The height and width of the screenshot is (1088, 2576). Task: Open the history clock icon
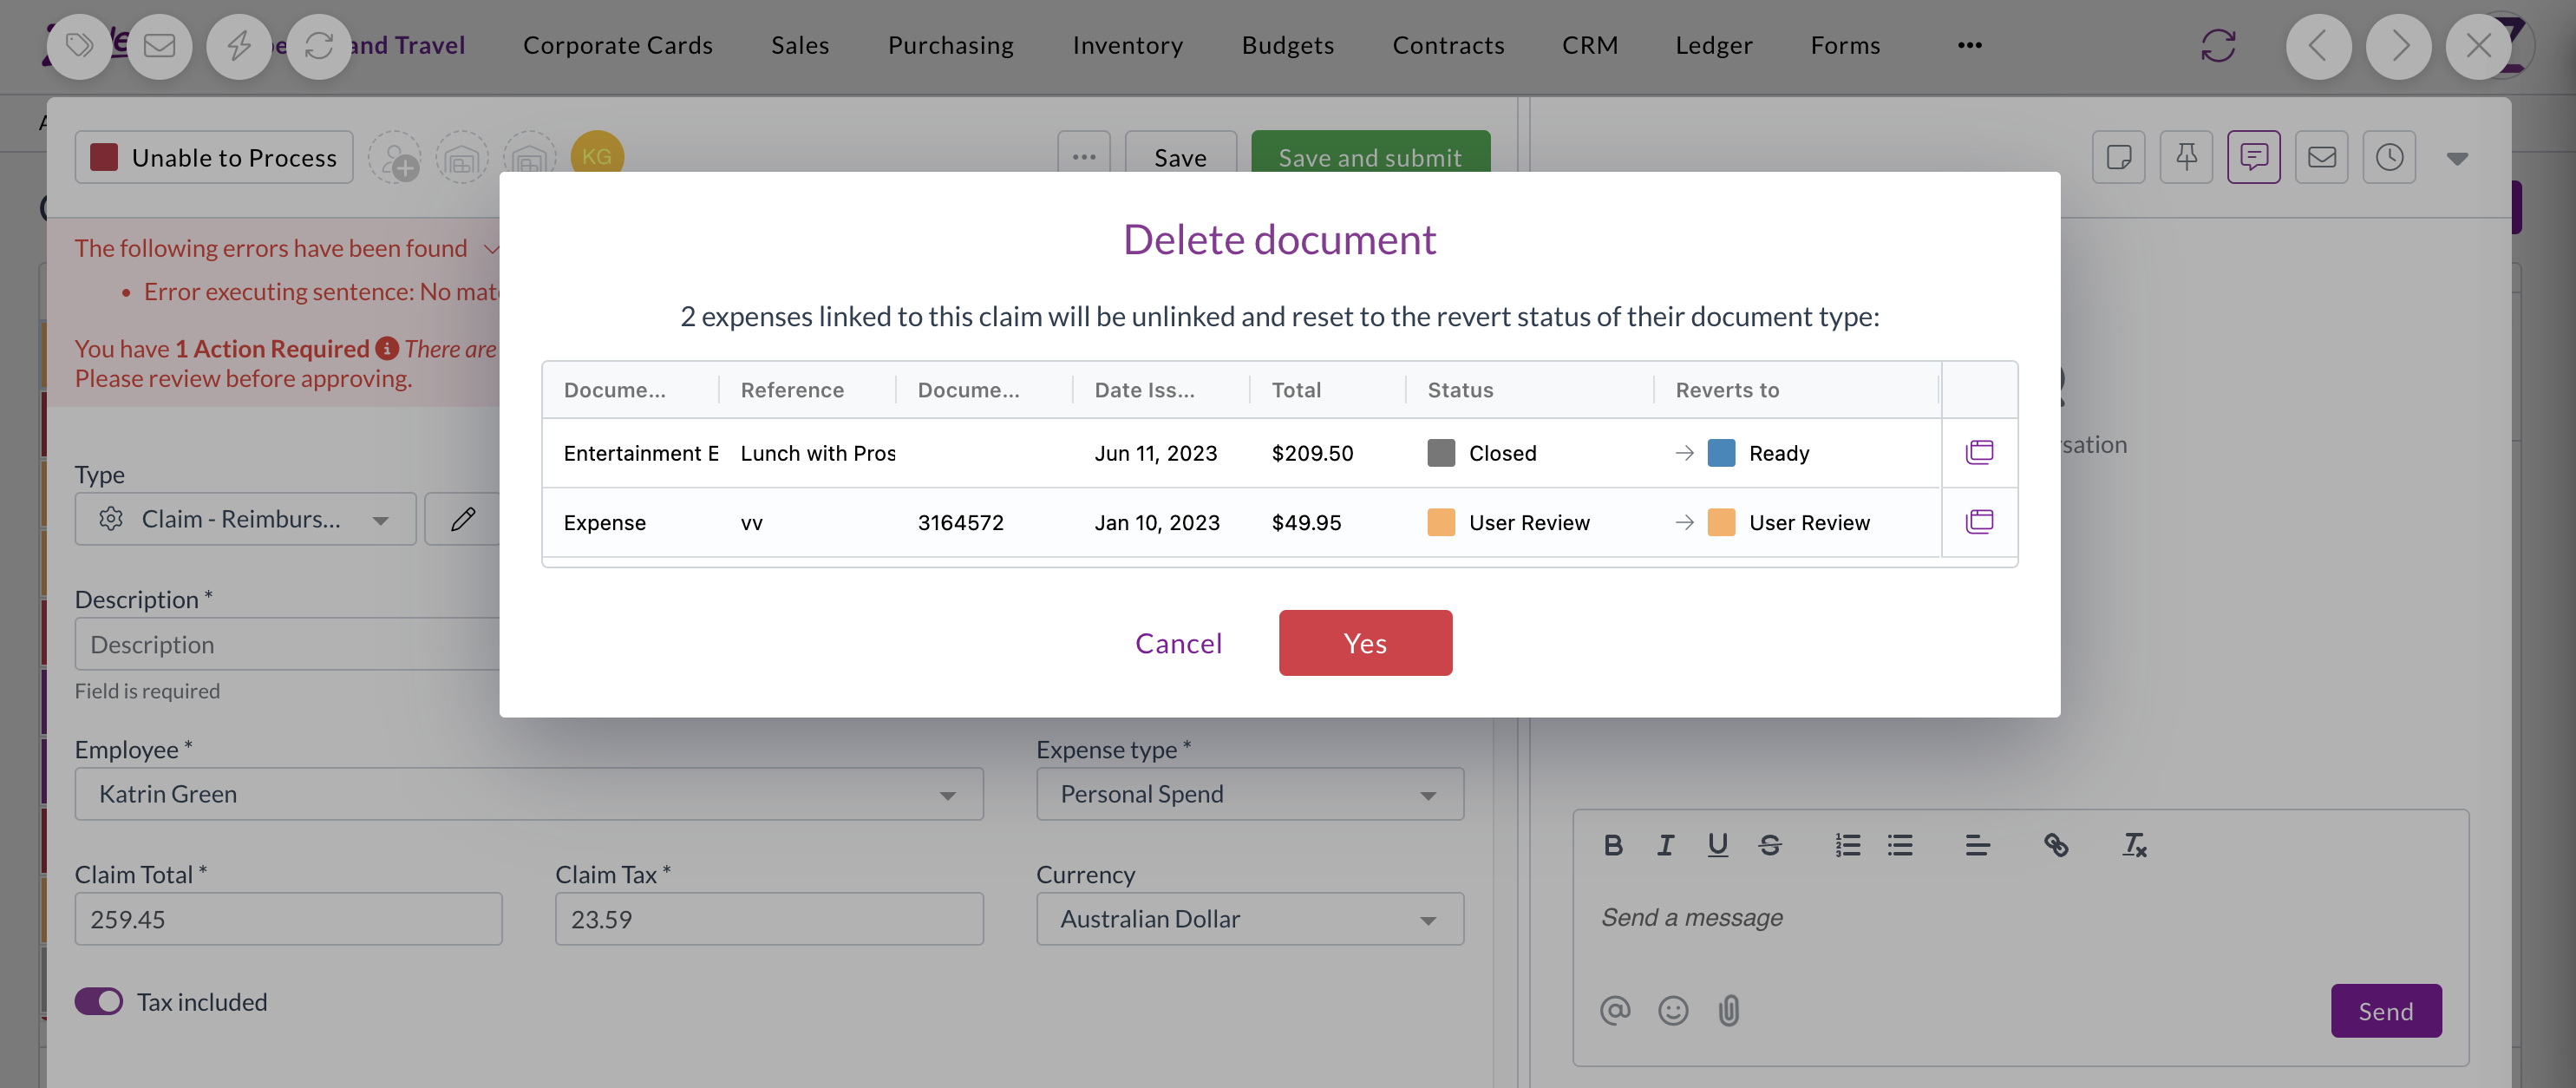coord(2389,157)
